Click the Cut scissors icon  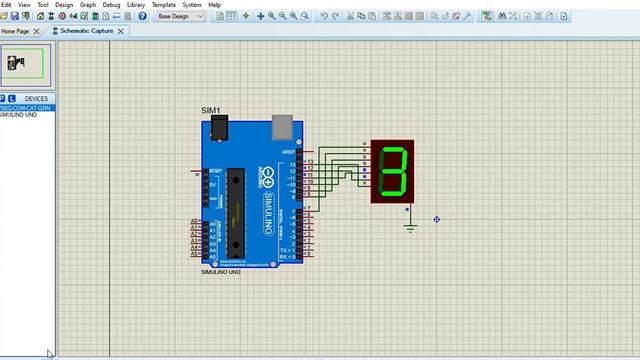tap(350, 16)
